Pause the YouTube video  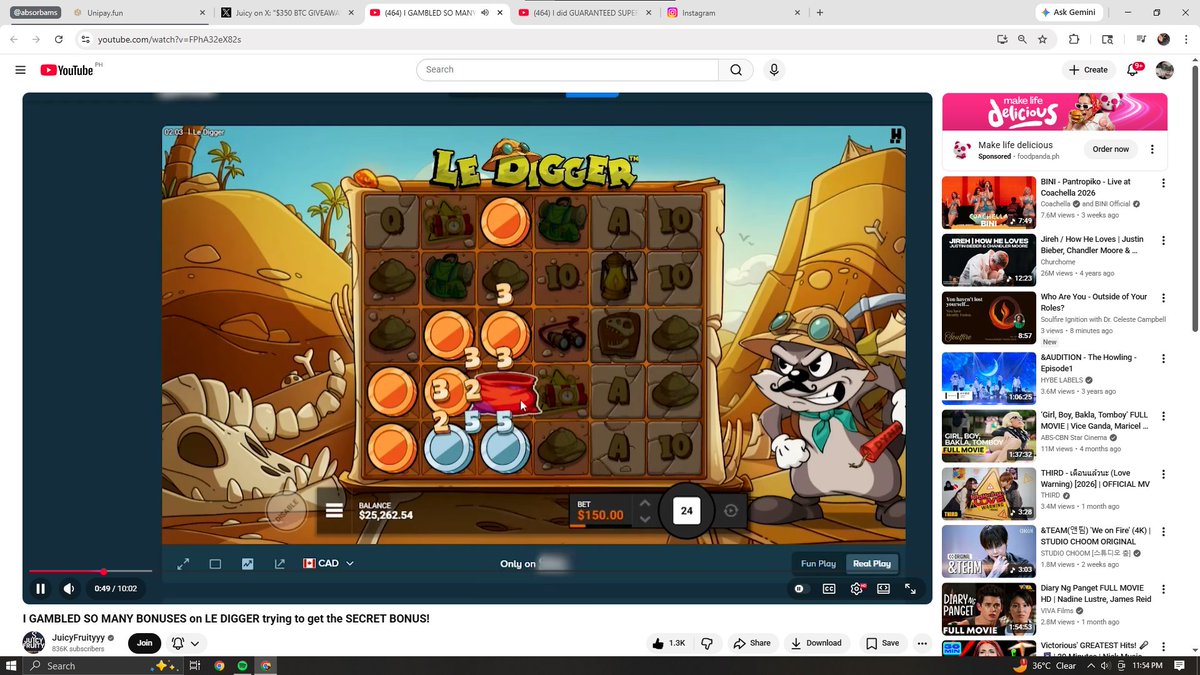pyautogui.click(x=40, y=589)
